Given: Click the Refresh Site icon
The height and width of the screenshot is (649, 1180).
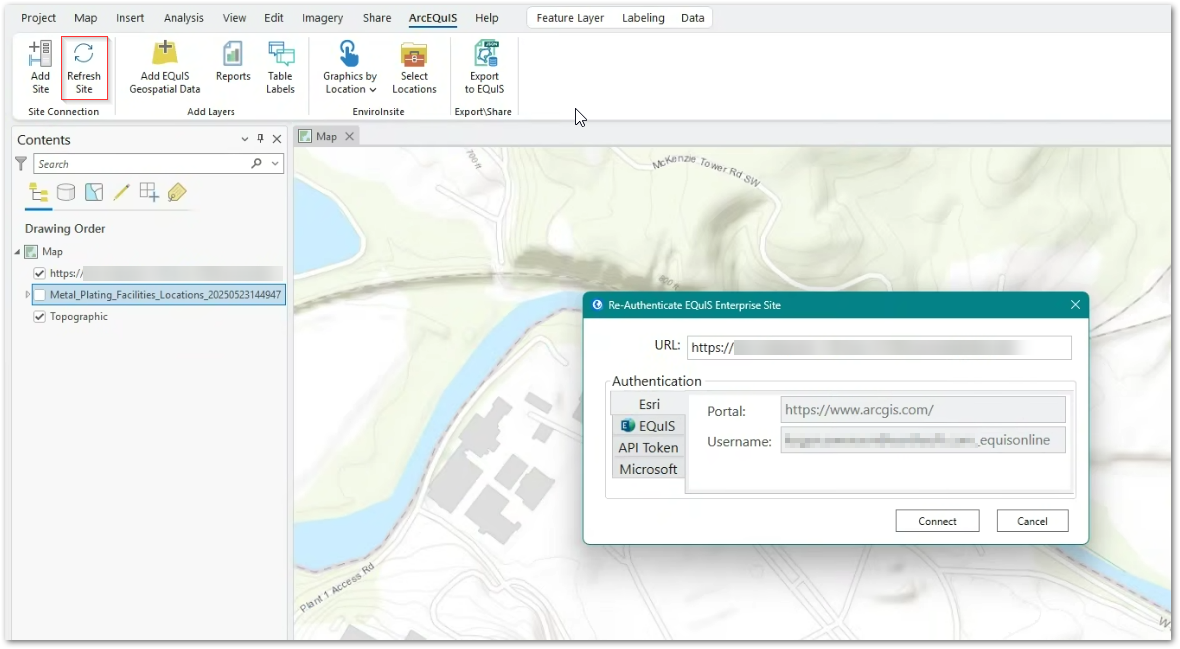Looking at the screenshot, I should coord(84,67).
